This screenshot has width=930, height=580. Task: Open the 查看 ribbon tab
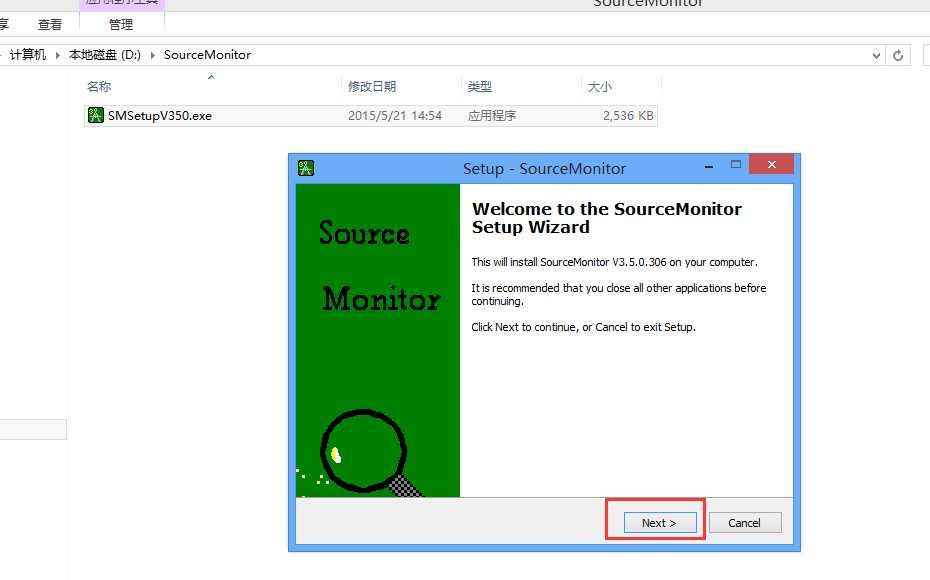tap(50, 24)
